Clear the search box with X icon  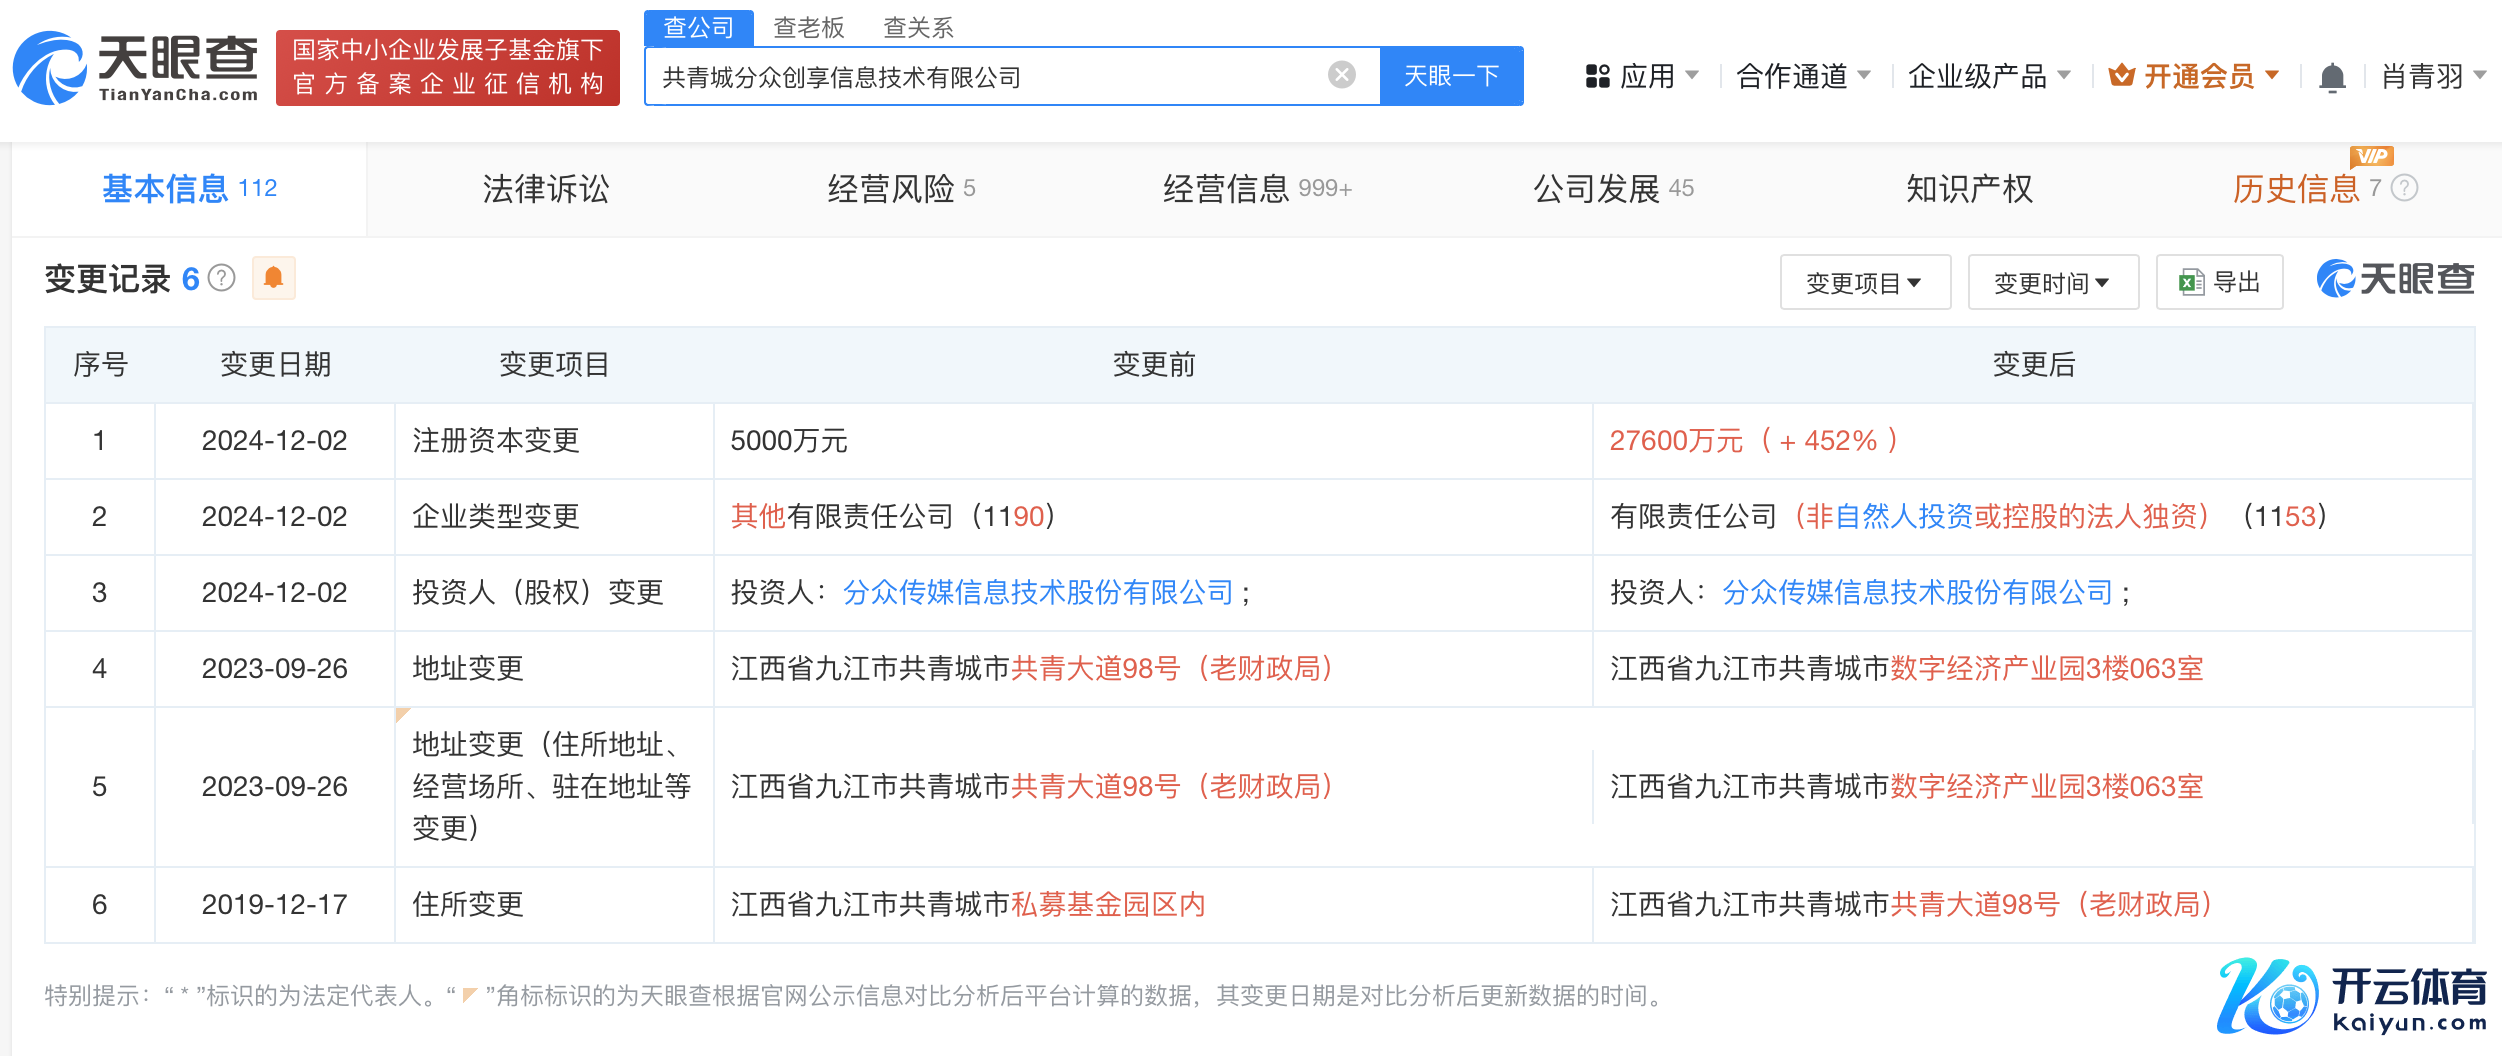coord(1341,75)
